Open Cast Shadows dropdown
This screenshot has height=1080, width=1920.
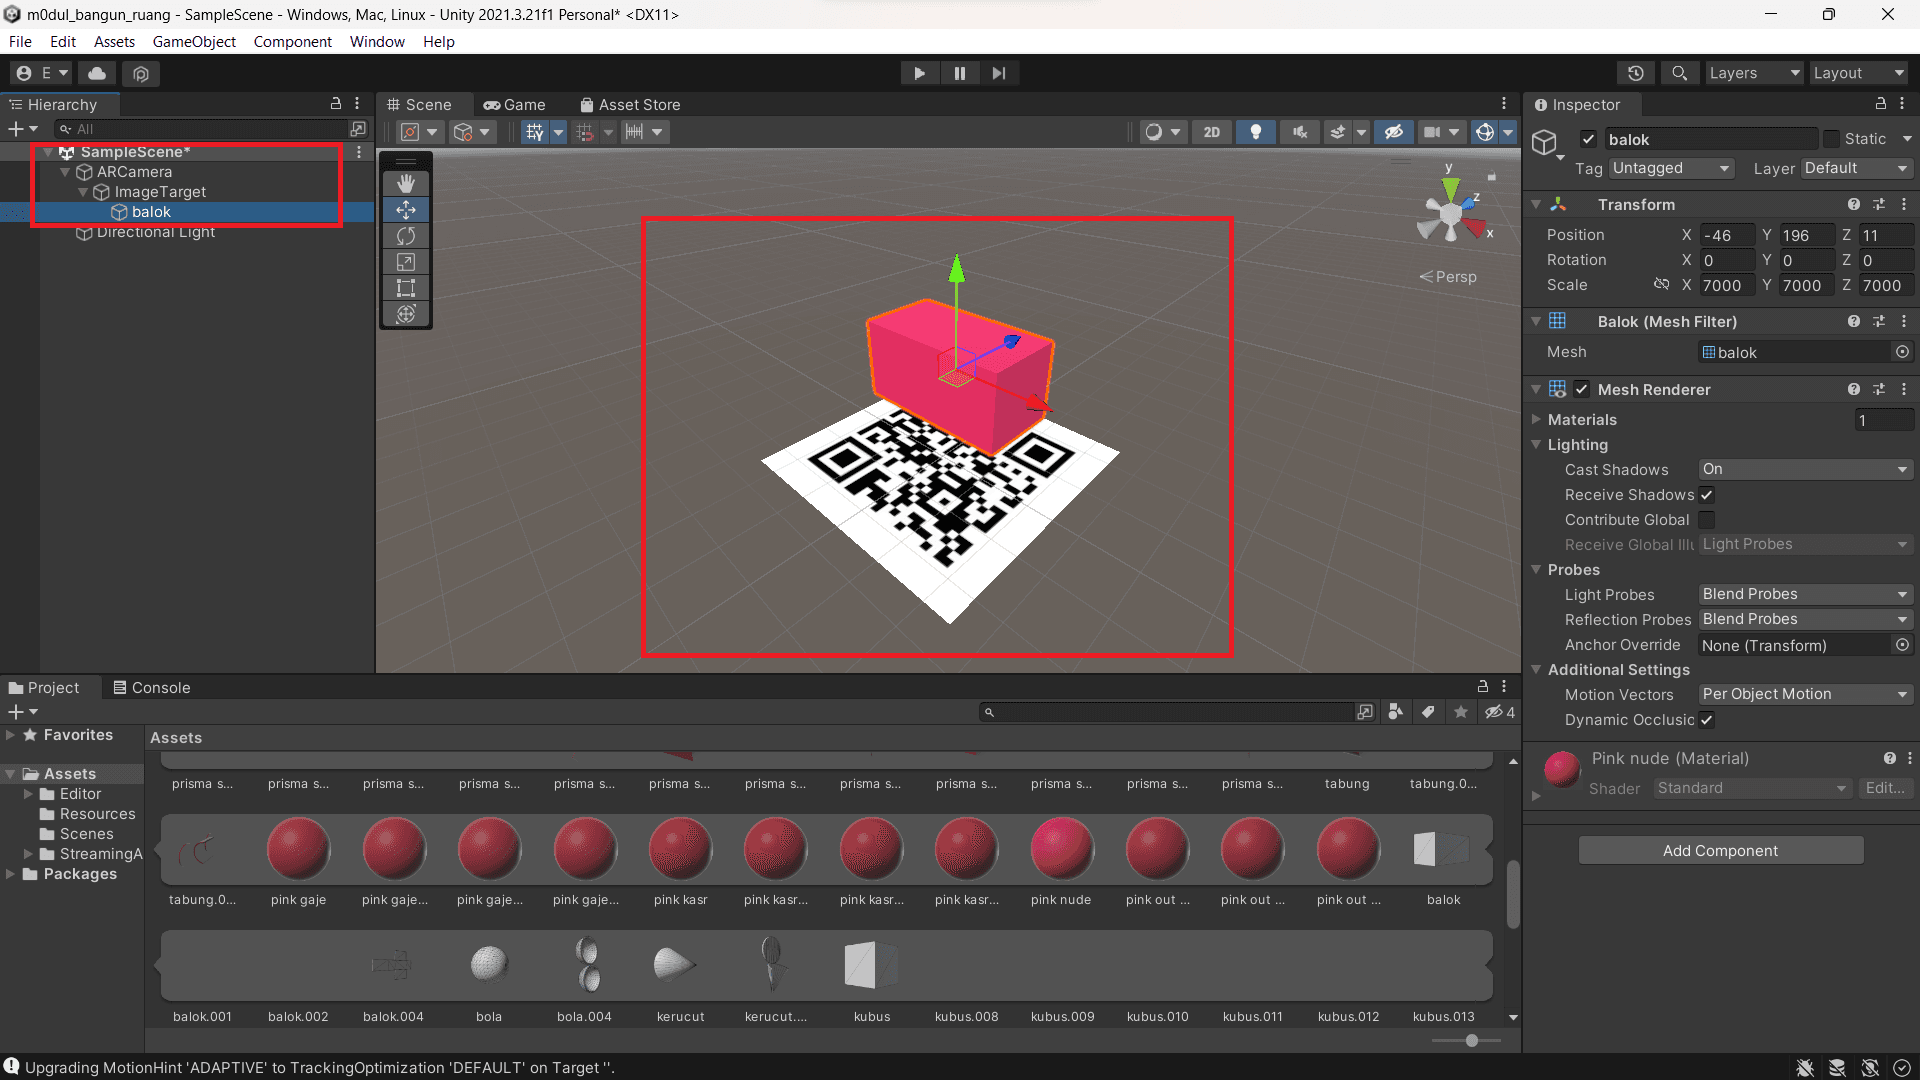pos(1805,470)
